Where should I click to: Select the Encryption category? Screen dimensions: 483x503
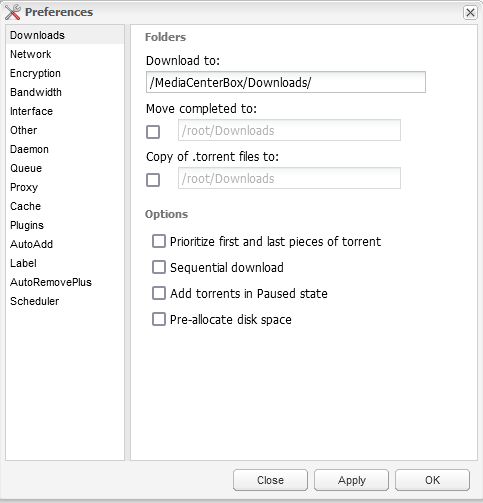point(35,73)
